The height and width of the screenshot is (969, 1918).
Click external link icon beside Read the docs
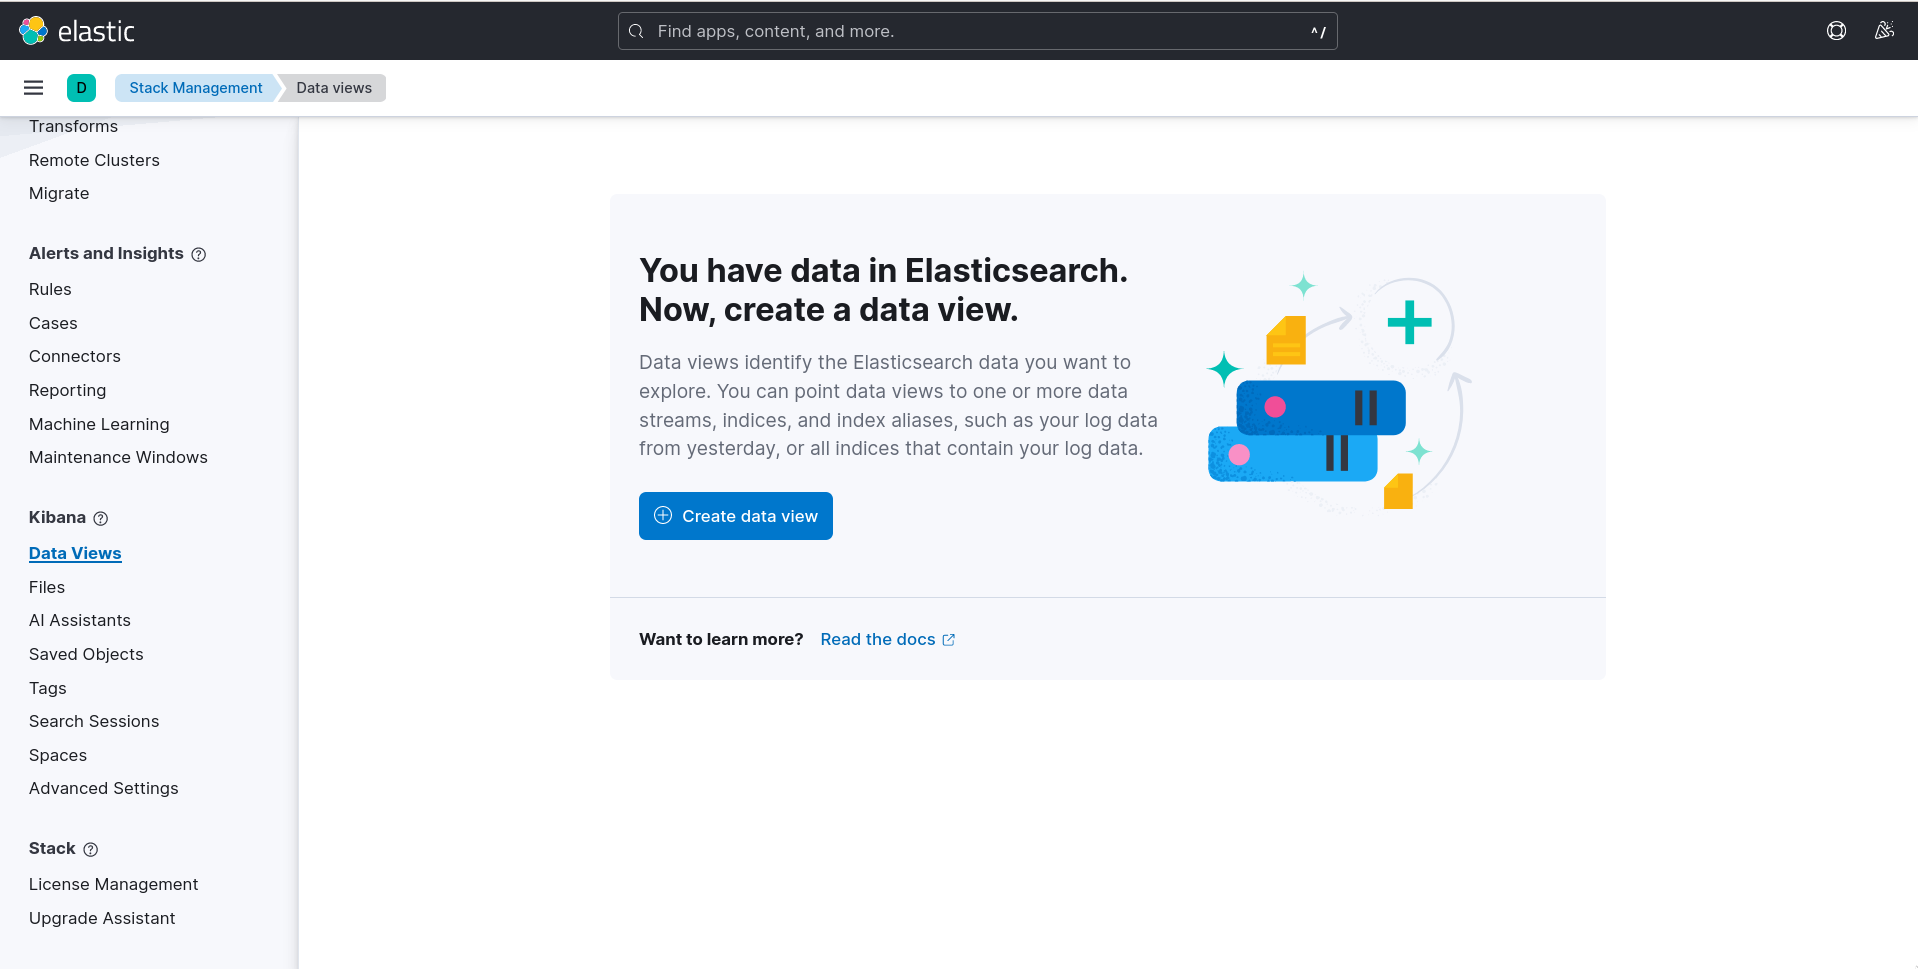coord(949,640)
